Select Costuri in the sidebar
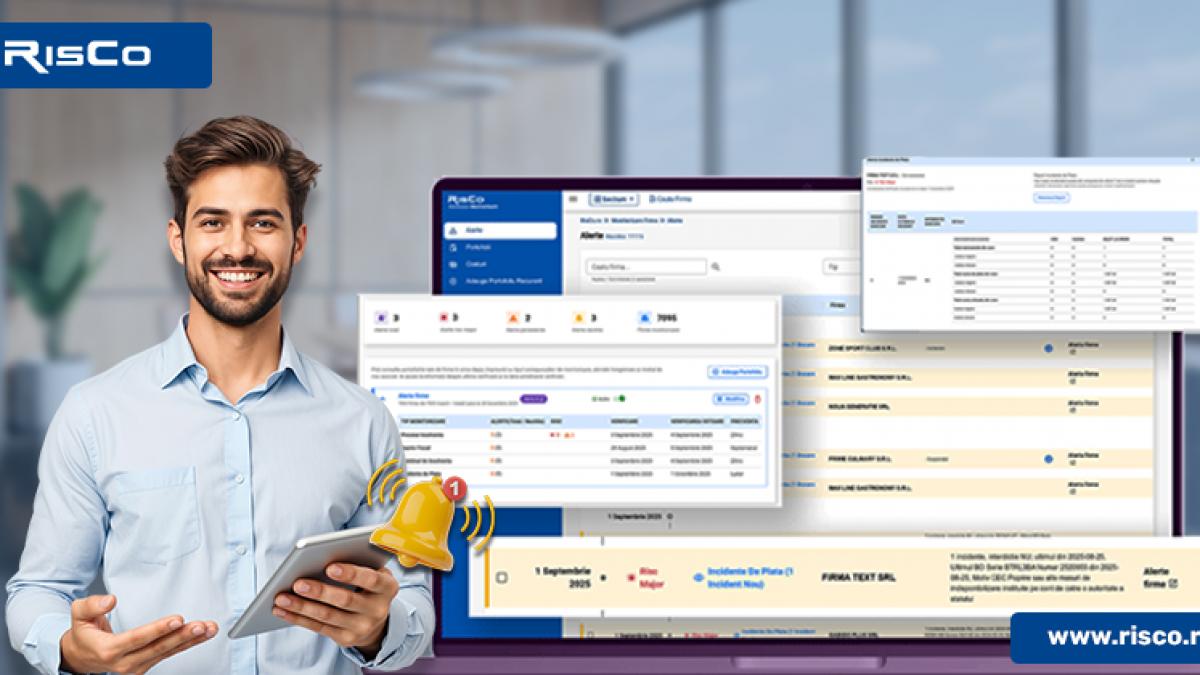Viewport: 1200px width, 675px height. click(500, 264)
